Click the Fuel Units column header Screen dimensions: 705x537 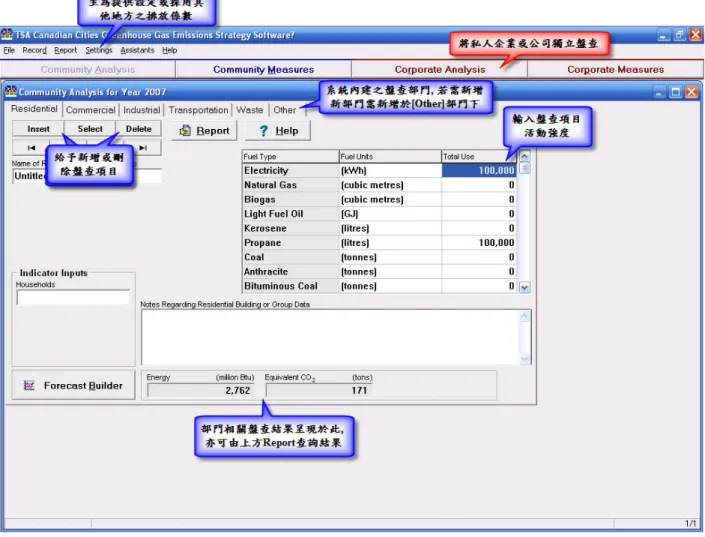(390, 157)
